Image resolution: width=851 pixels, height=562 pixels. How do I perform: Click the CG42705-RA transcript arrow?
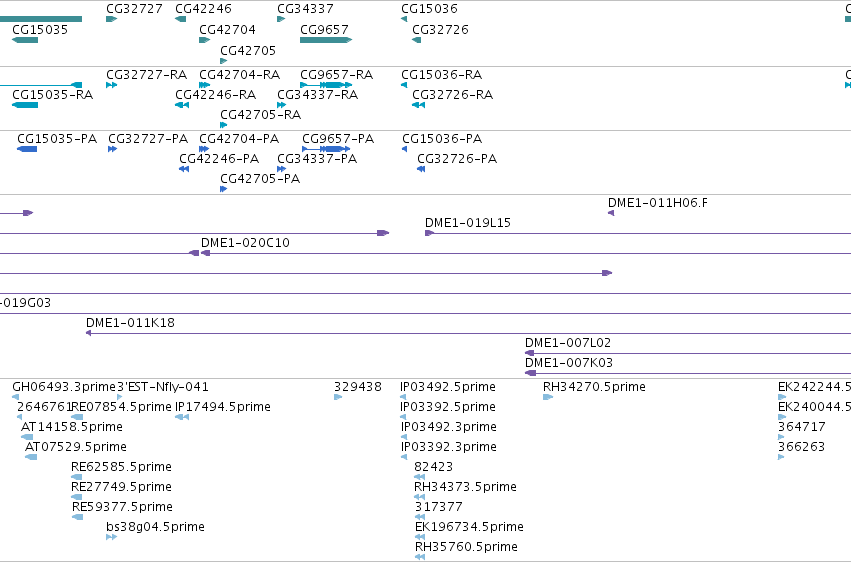point(223,125)
